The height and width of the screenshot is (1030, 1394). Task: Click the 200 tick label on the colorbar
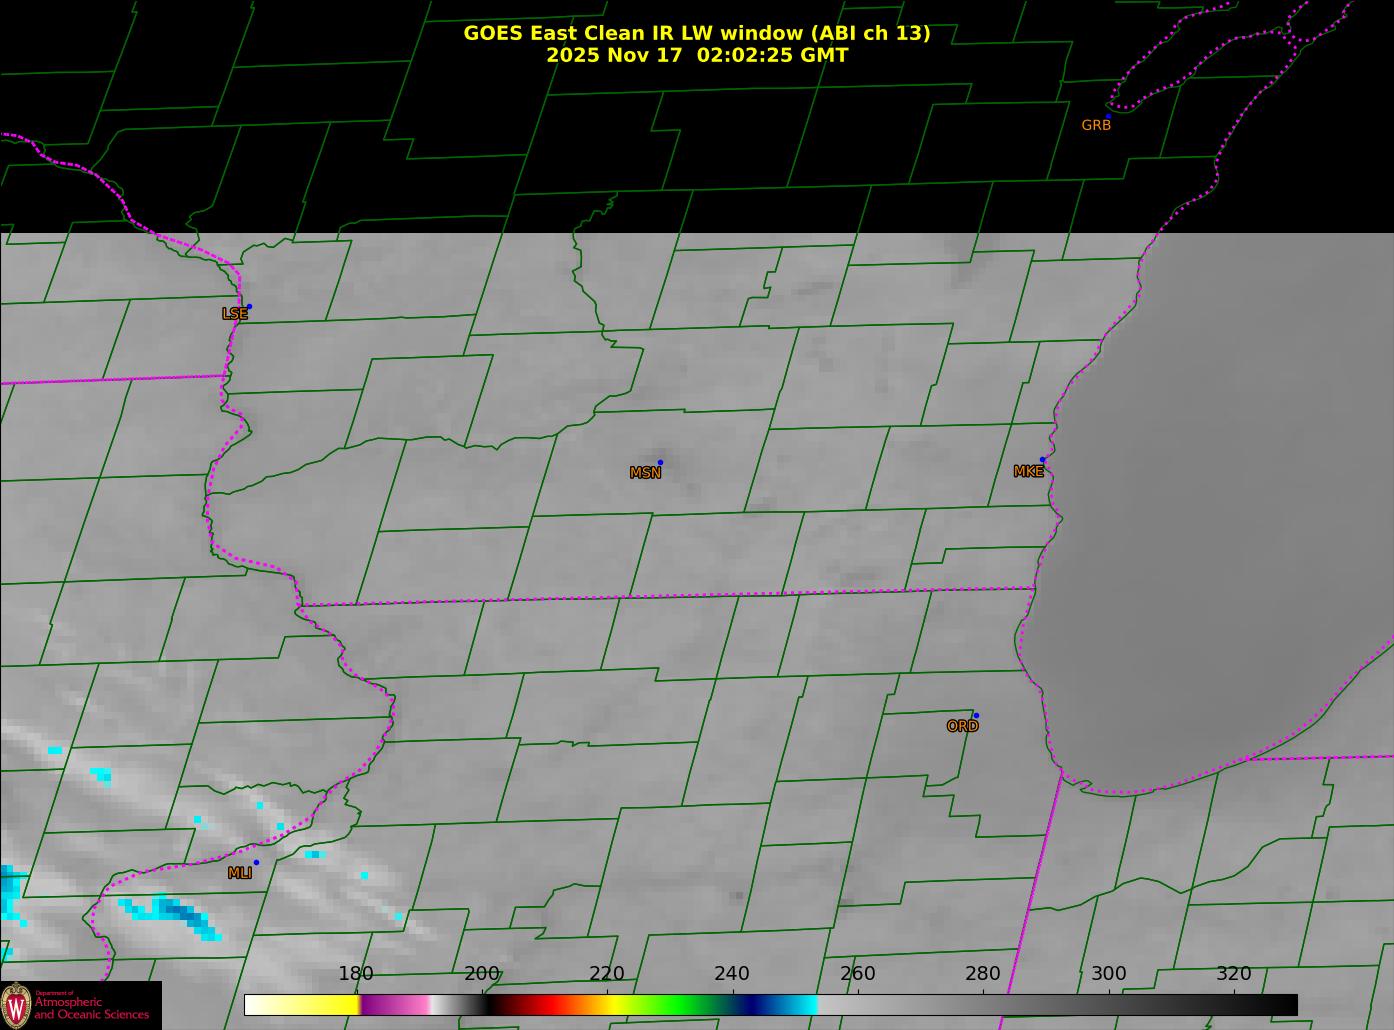(x=482, y=974)
